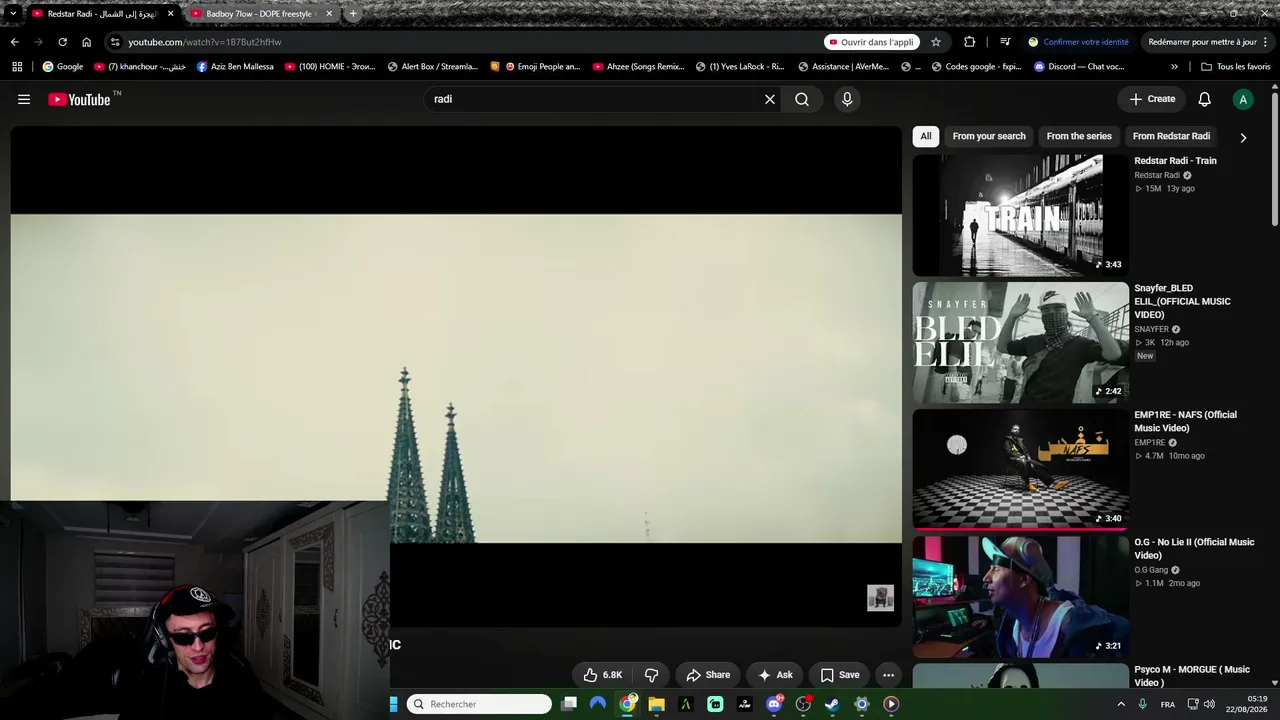Click the Windows taskbar search box
Viewport: 1280px width, 720px height.
tap(480, 704)
